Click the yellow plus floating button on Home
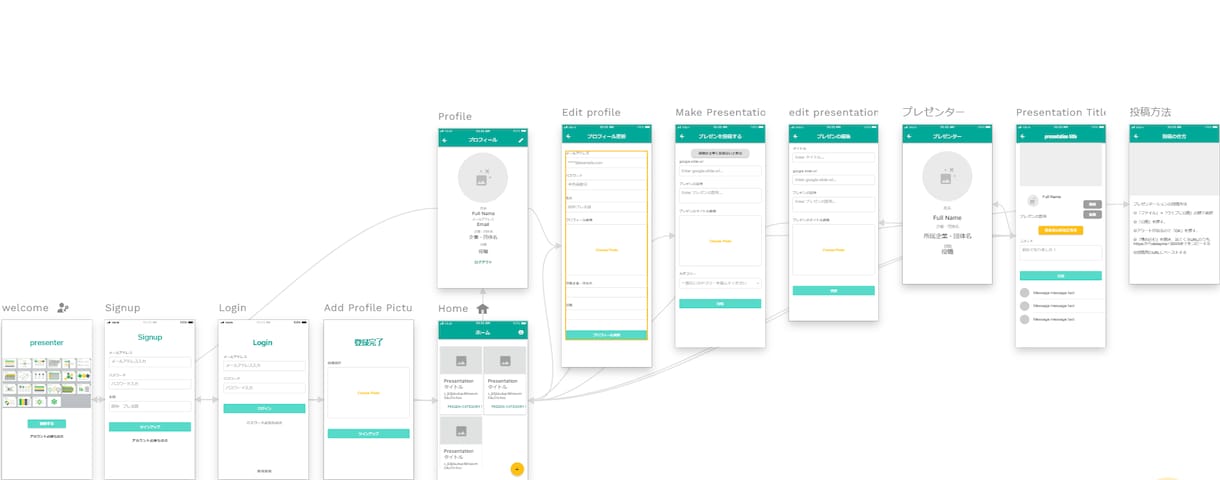1220x480 pixels. pyautogui.click(x=517, y=468)
